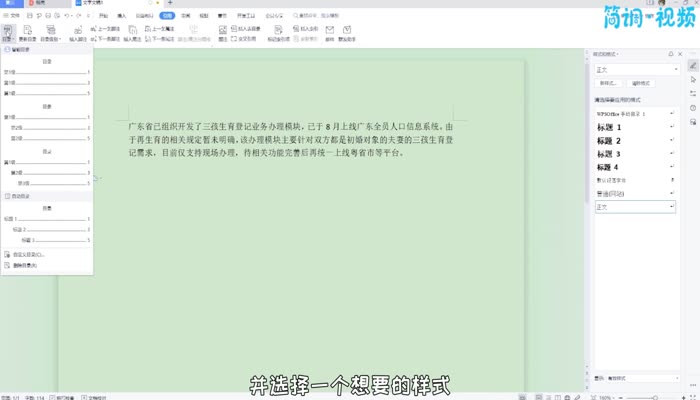The height and width of the screenshot is (400, 700).
Task: Apply the 标题 2 style from the list
Action: click(608, 141)
